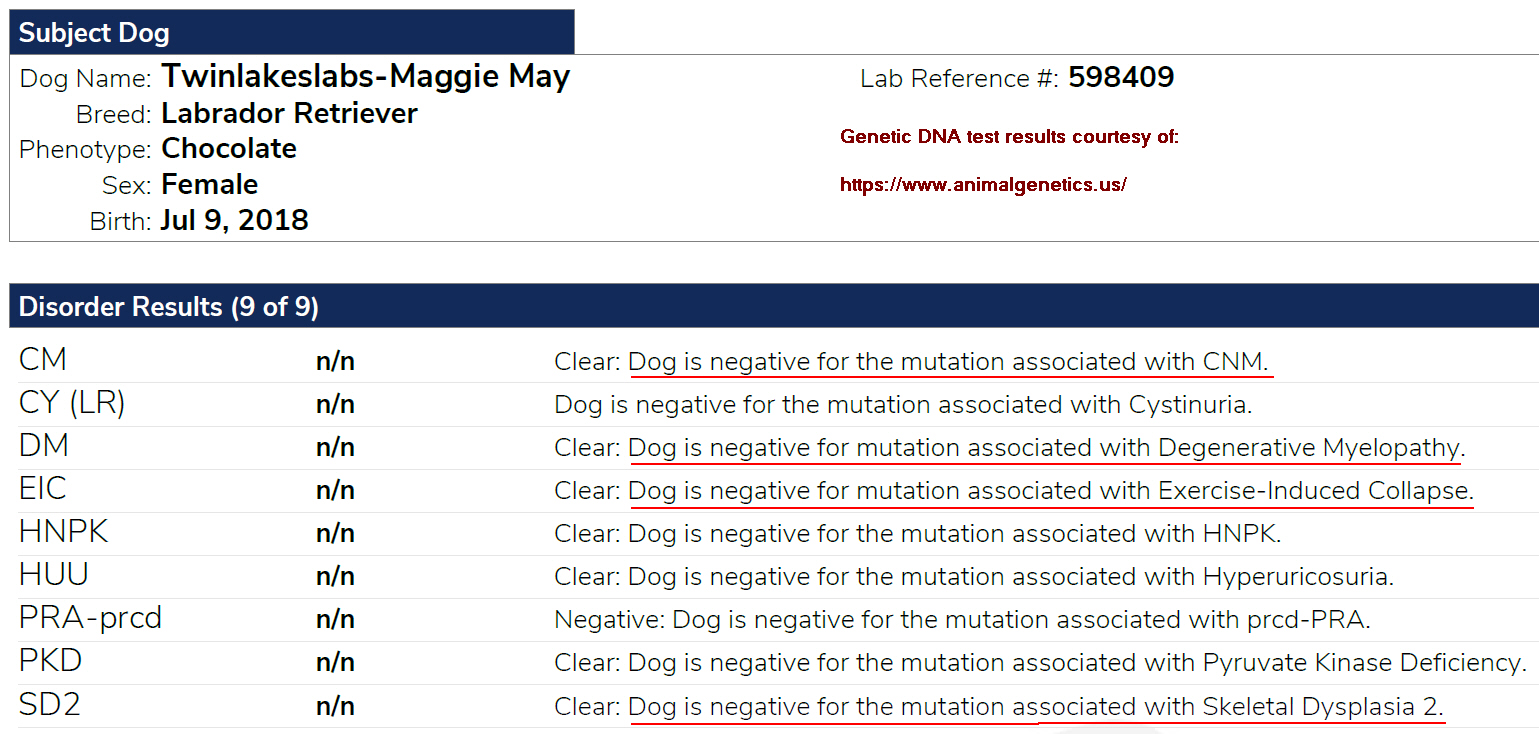1539x734 pixels.
Task: Click the HUU disorder row label
Action: 54,575
